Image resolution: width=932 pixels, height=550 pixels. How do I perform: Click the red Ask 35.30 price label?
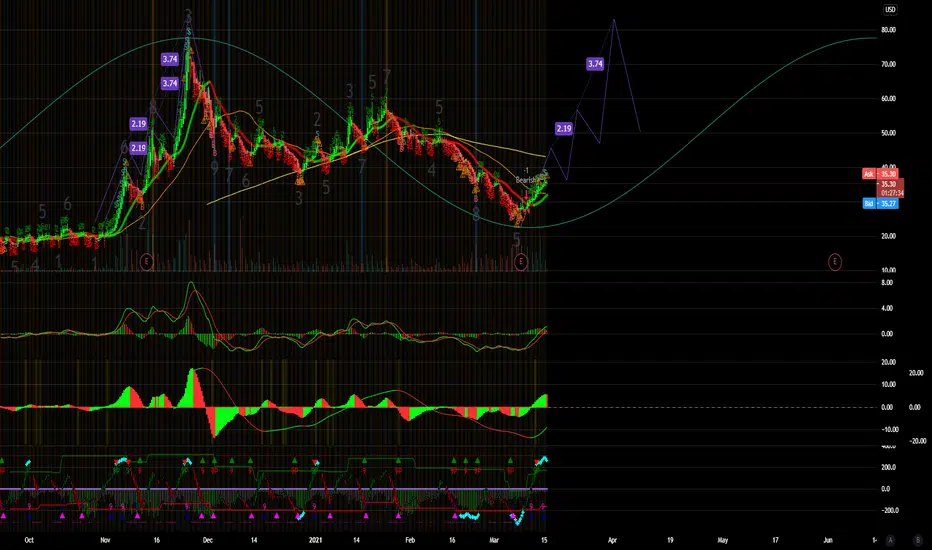pos(880,174)
